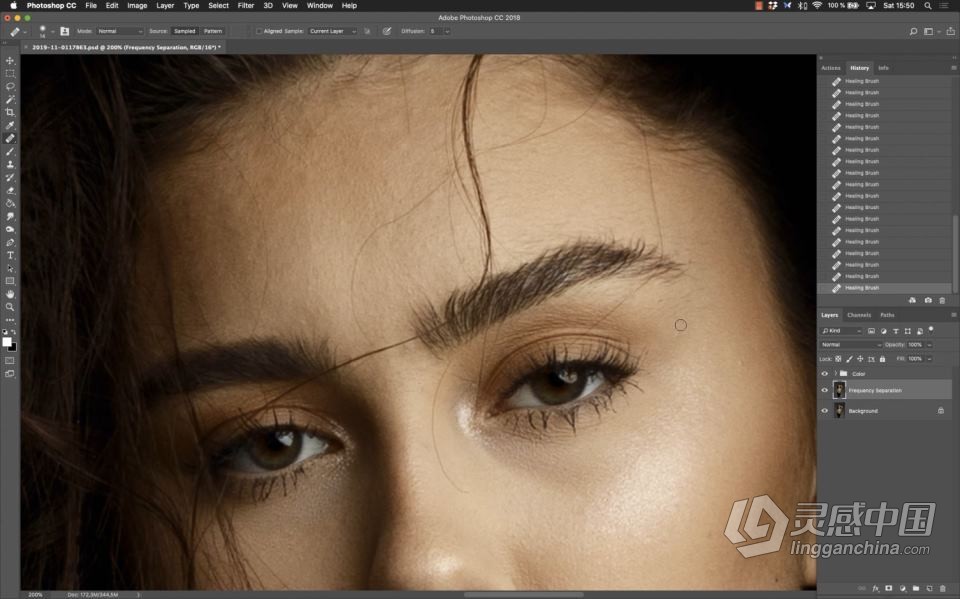960x599 pixels.
Task: Select the Rectangular Marquee tool
Action: (10, 73)
